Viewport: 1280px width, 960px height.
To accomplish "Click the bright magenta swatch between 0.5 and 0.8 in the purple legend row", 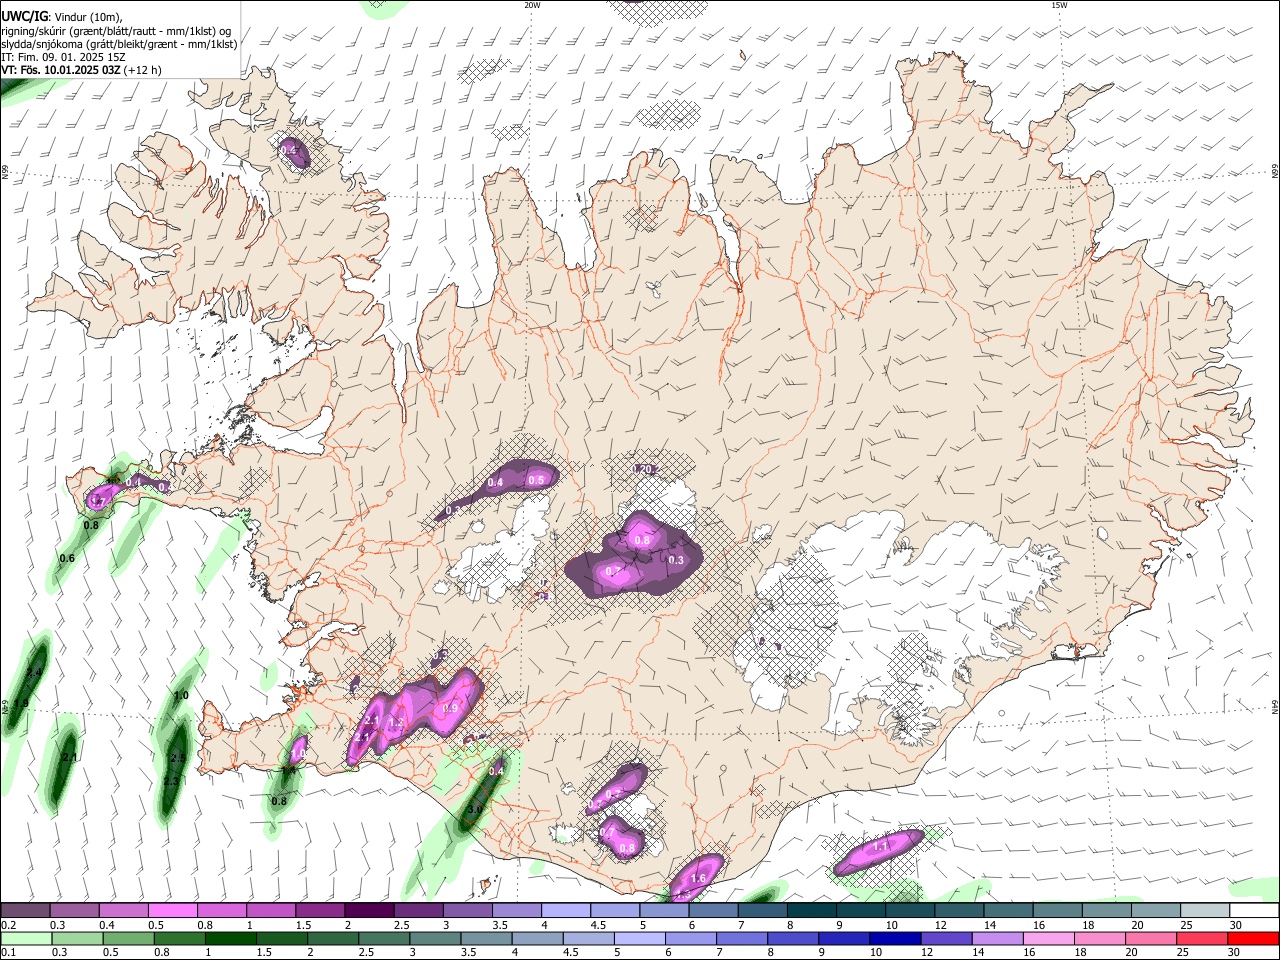I will click(x=172, y=910).
